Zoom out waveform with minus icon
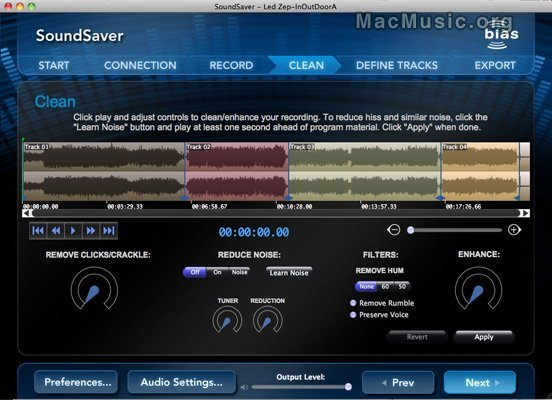Screen dimensions: 552x400 click(393, 230)
